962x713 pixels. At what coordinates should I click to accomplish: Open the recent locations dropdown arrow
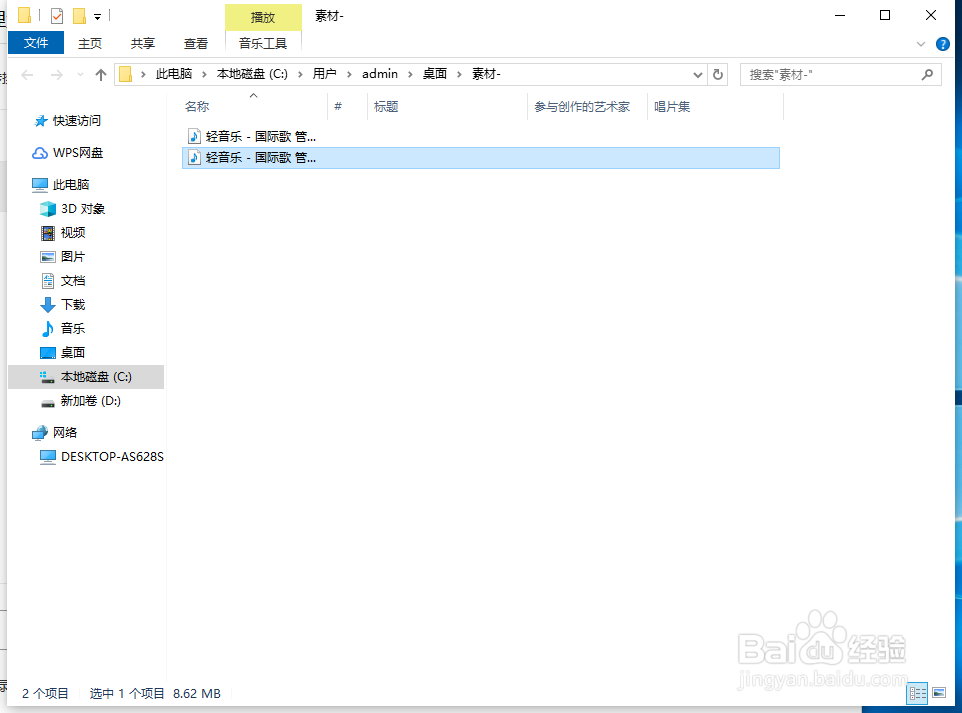[80, 75]
